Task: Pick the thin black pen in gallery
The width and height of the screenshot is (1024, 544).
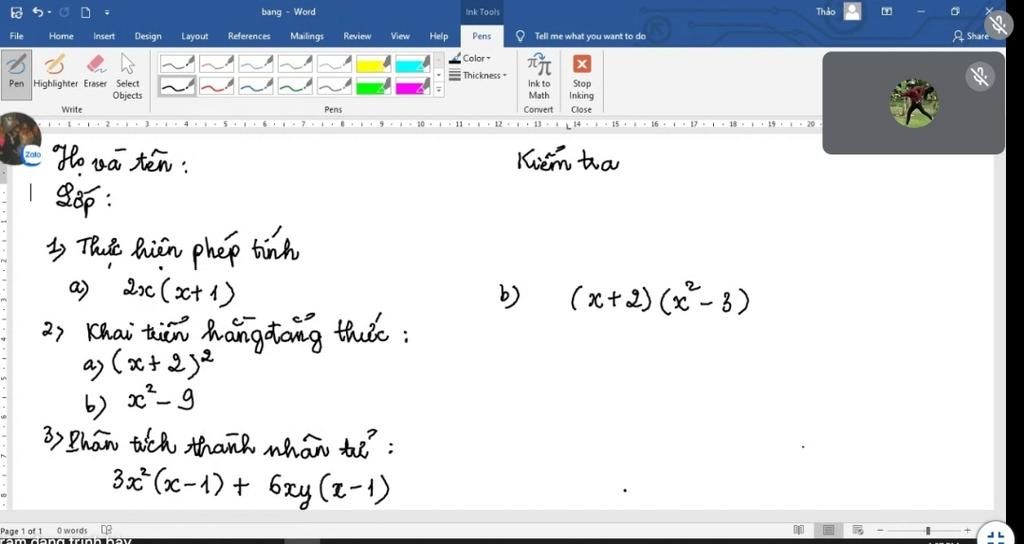Action: coord(178,63)
